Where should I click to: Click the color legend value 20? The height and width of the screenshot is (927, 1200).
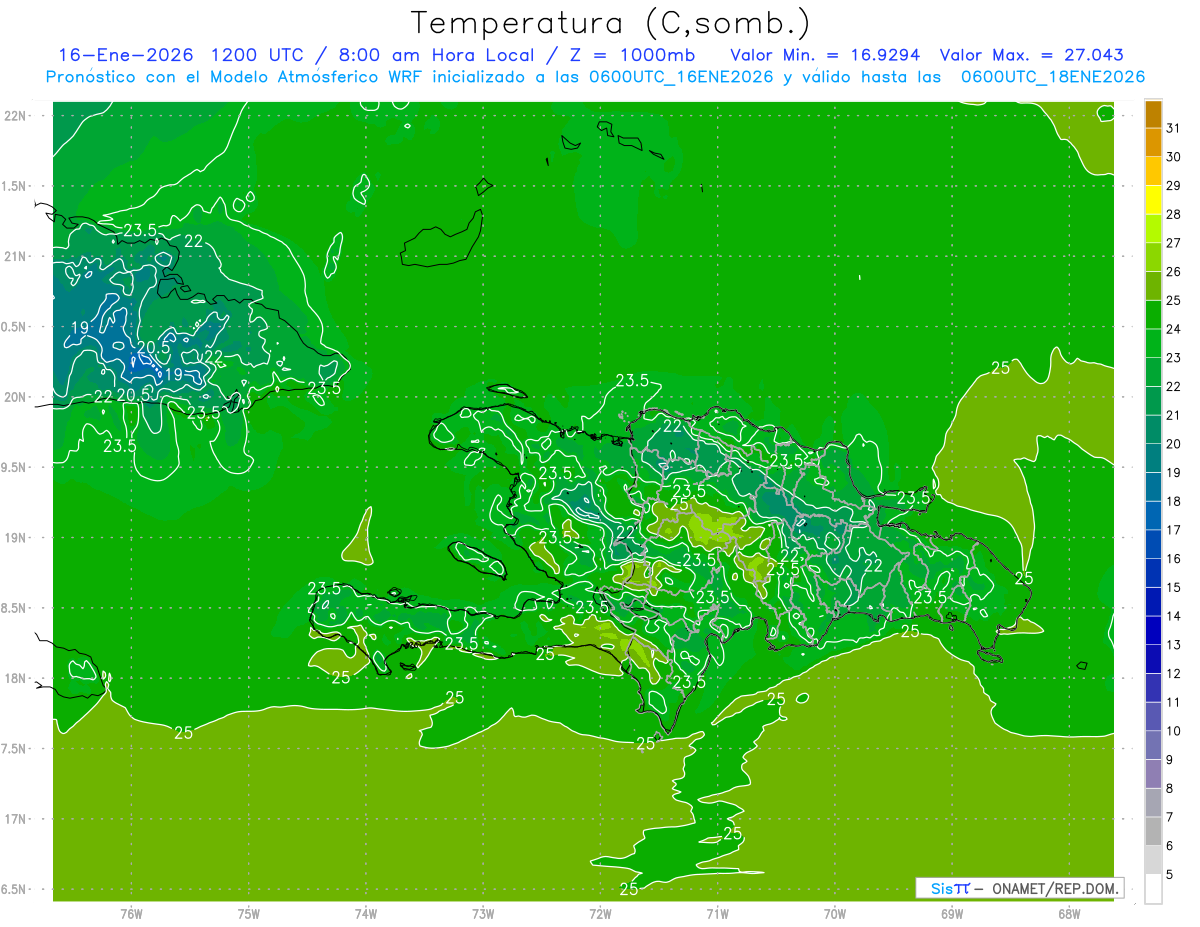point(1173,444)
